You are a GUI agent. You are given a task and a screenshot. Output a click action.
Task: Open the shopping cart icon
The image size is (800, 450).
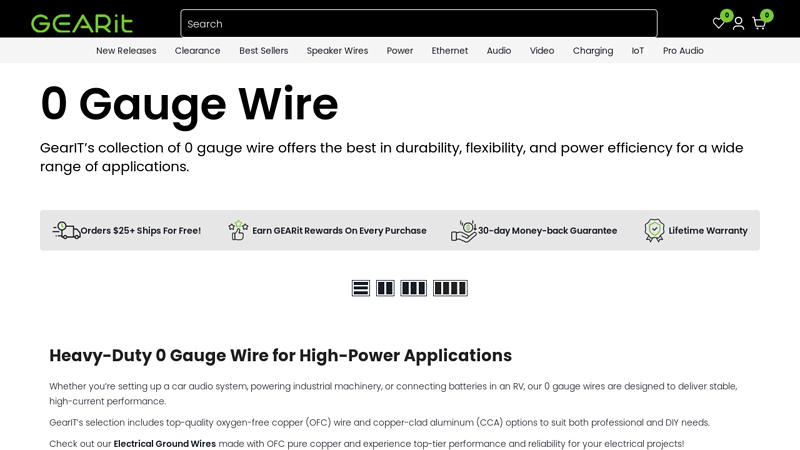(759, 23)
